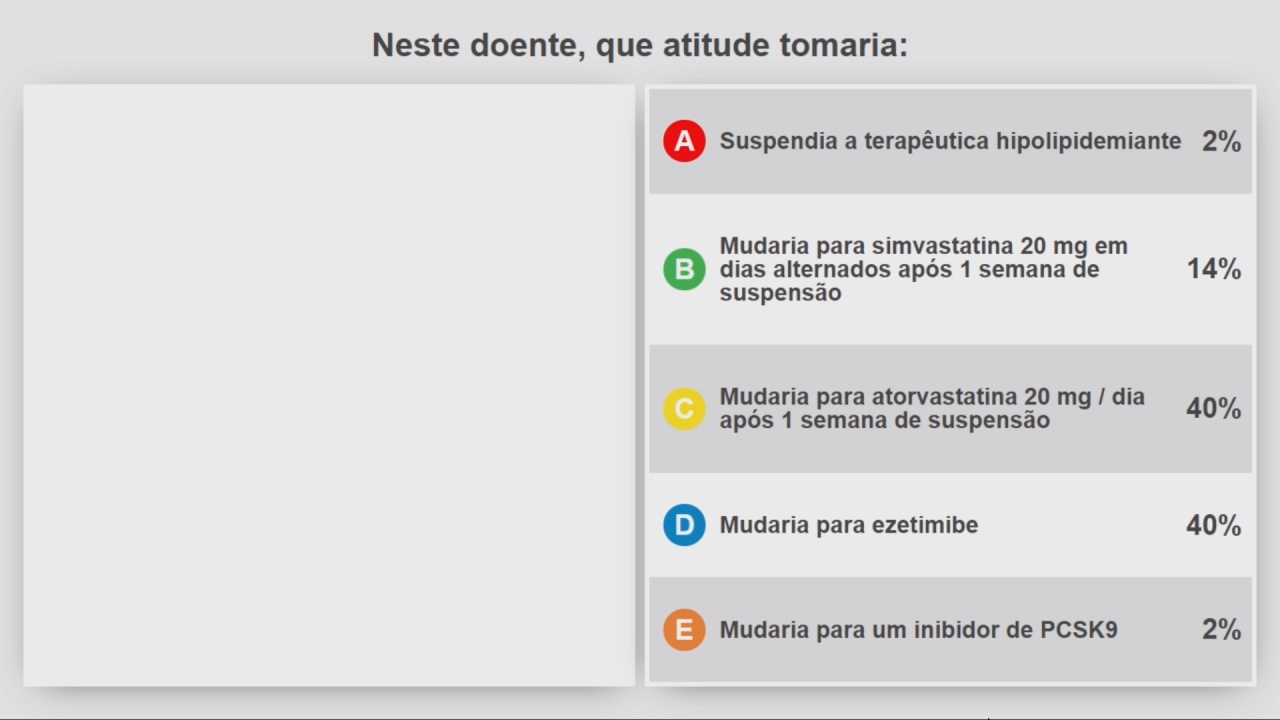This screenshot has height=720, width=1280.
Task: Click the red A circle icon
Action: click(684, 141)
